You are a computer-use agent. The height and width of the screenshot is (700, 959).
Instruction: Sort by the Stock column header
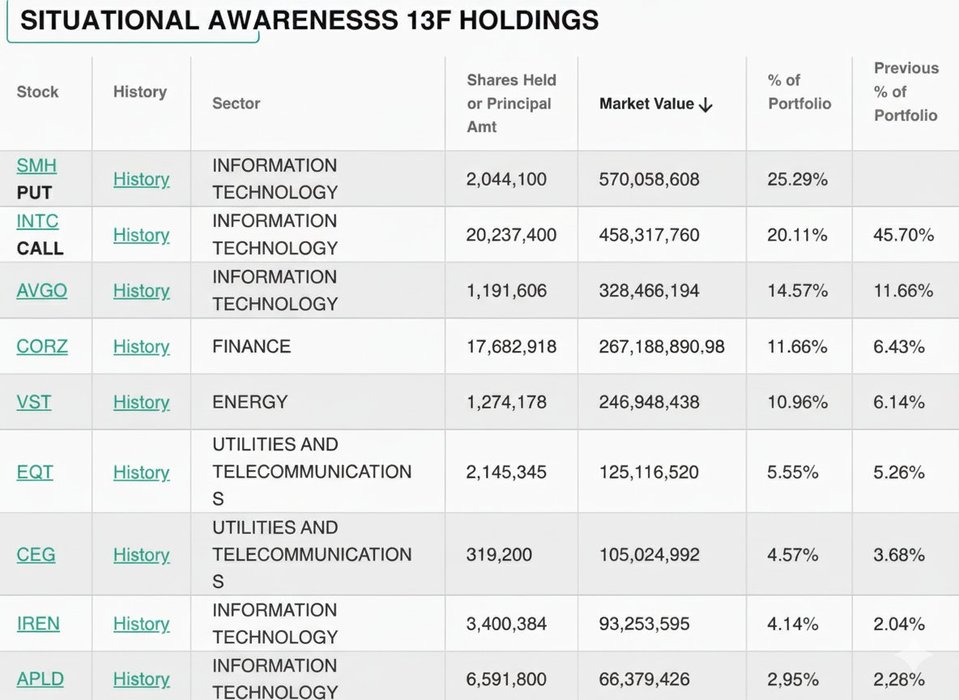click(x=38, y=92)
